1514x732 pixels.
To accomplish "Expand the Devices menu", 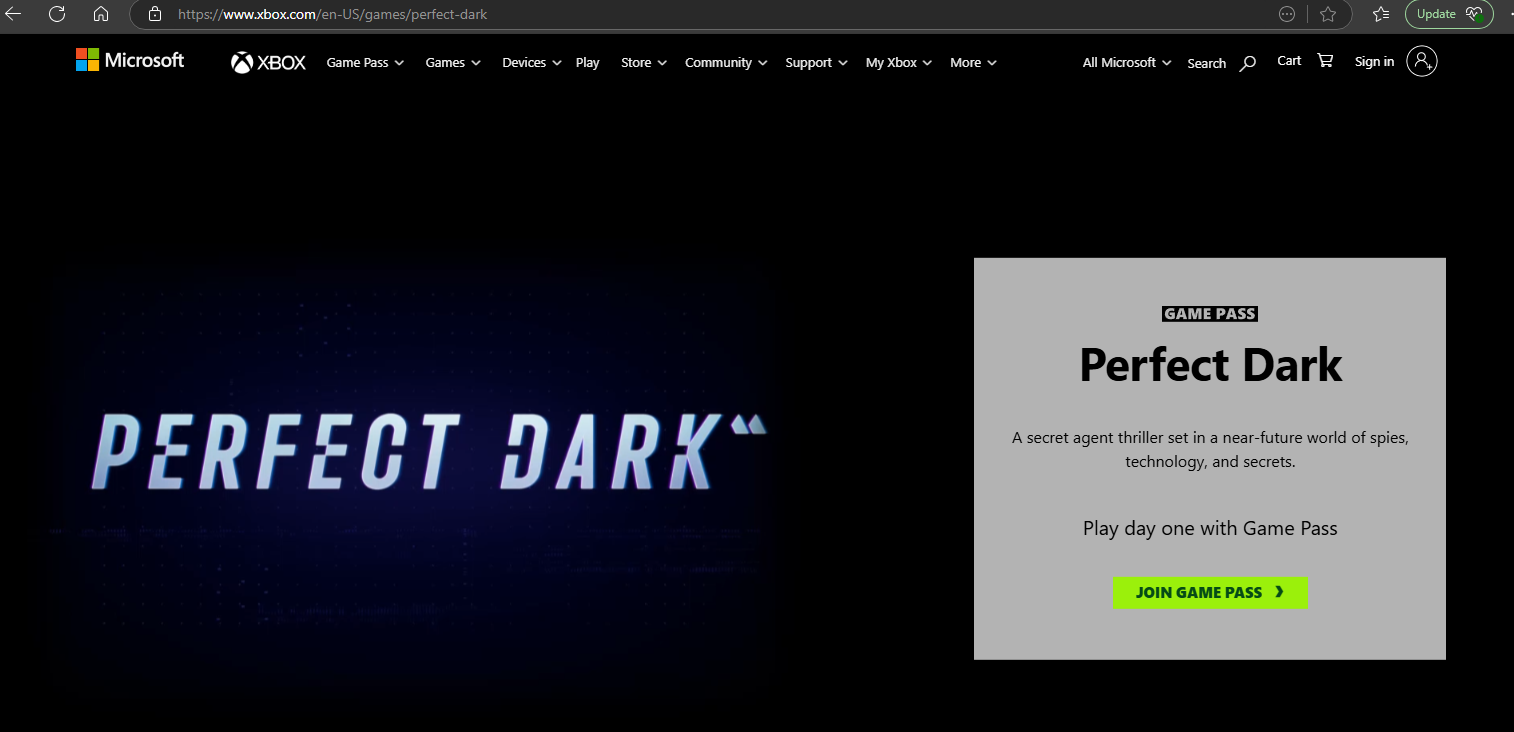I will click(532, 62).
